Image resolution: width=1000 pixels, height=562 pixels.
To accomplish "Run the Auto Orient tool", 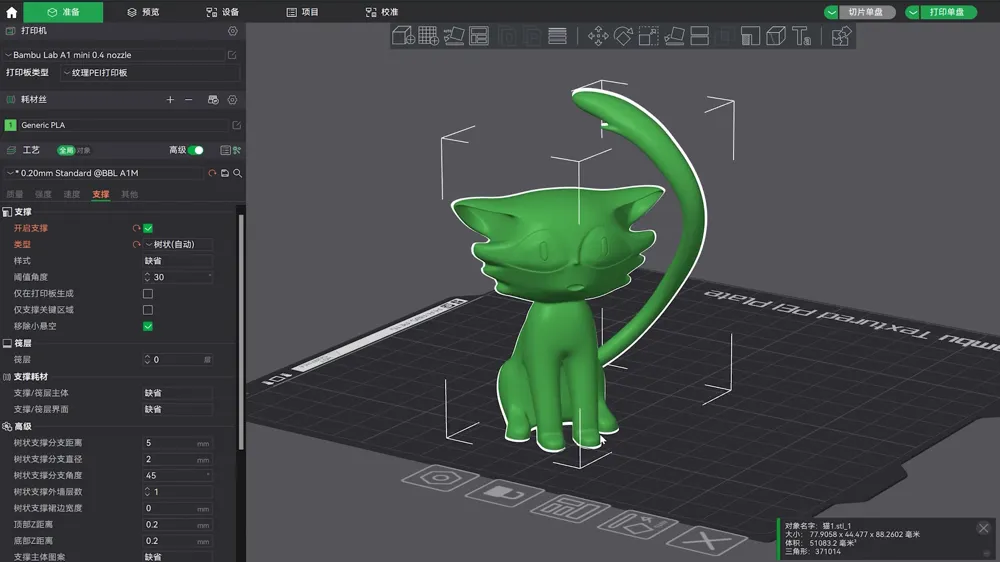I will coord(453,36).
